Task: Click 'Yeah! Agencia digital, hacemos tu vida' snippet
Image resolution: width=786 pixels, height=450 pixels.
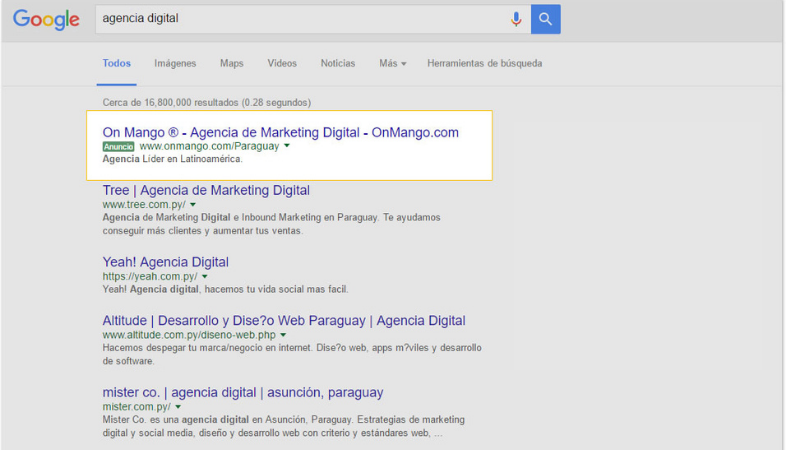Action: (225, 289)
